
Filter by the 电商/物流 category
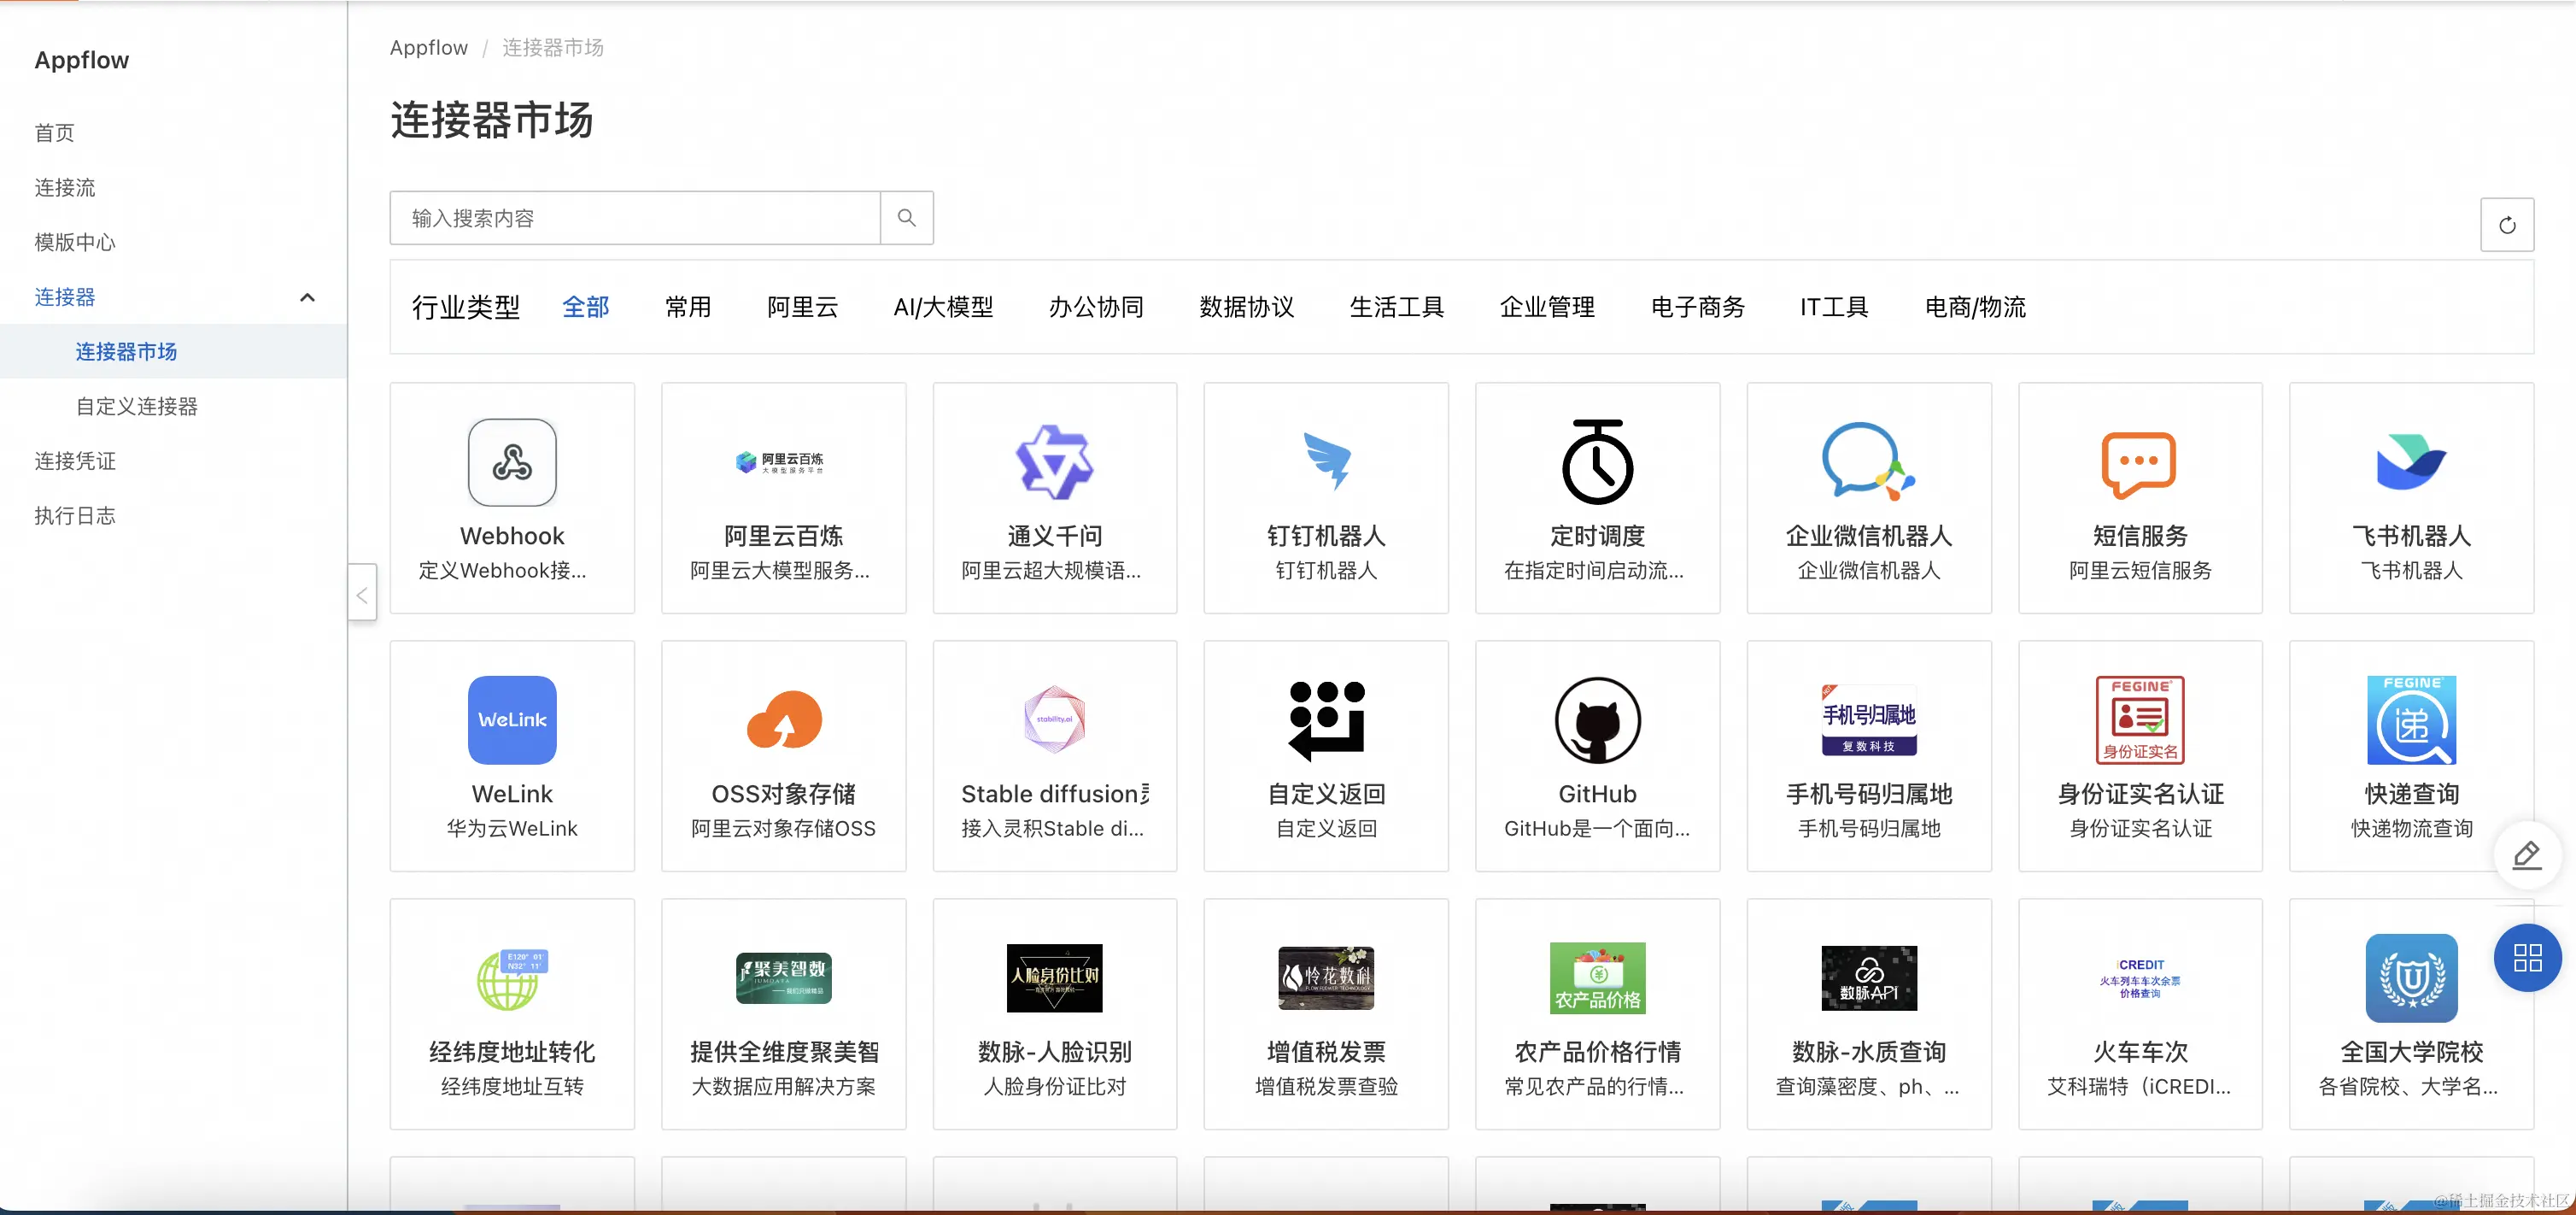(1975, 307)
